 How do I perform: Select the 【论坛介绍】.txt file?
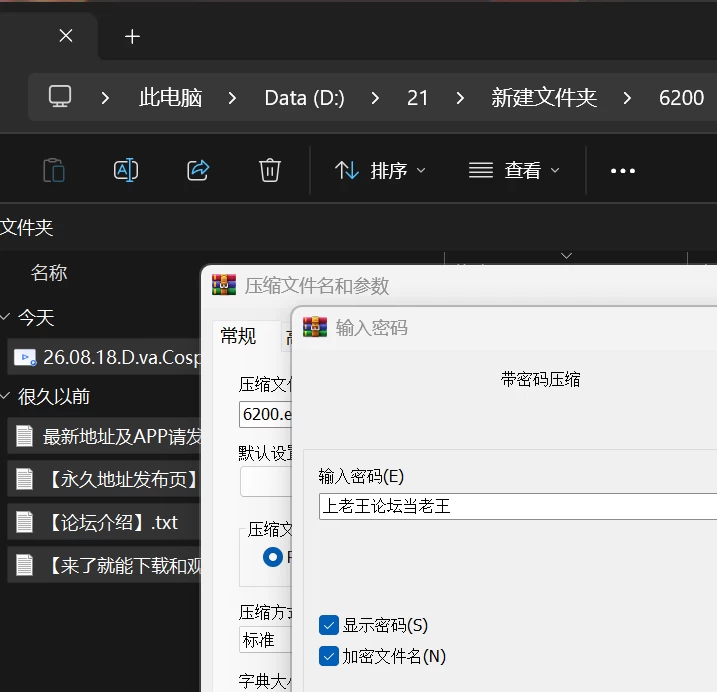tap(104, 522)
